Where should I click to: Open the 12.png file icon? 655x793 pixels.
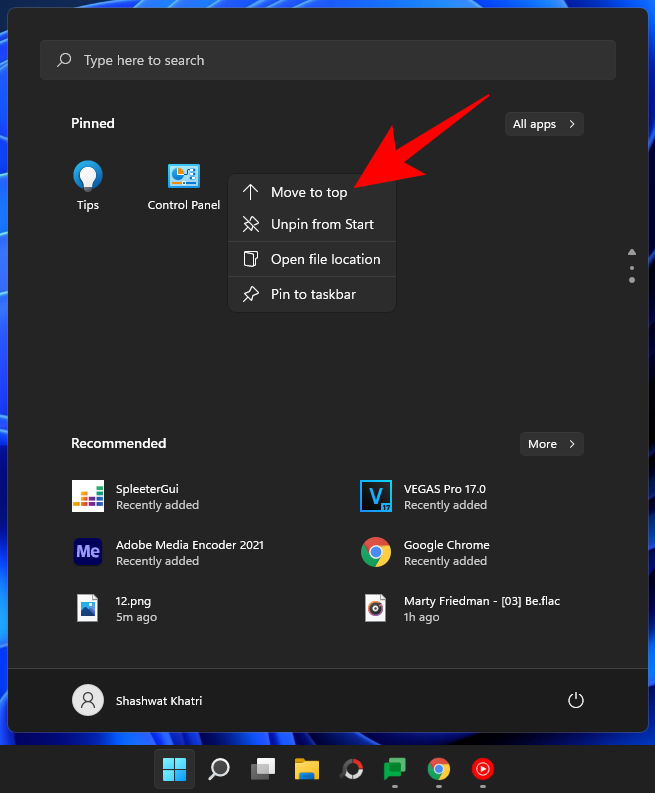point(88,608)
